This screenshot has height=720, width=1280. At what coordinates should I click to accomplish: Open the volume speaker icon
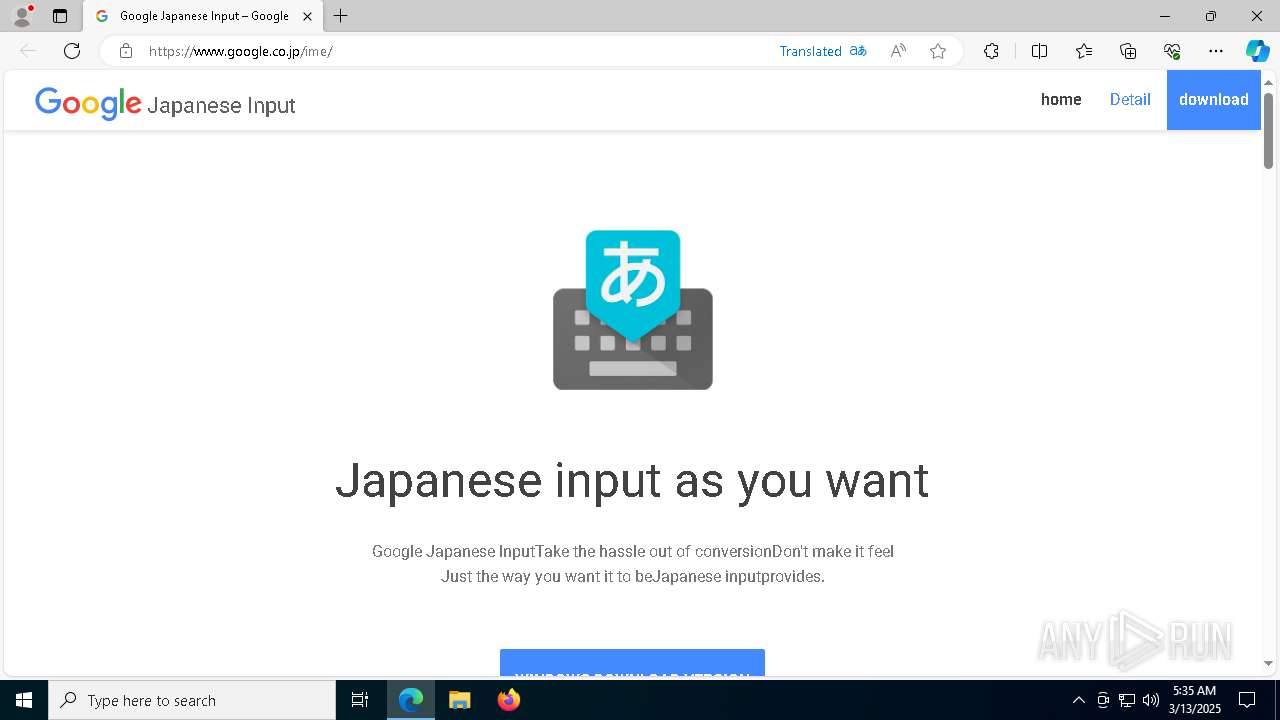(1150, 700)
